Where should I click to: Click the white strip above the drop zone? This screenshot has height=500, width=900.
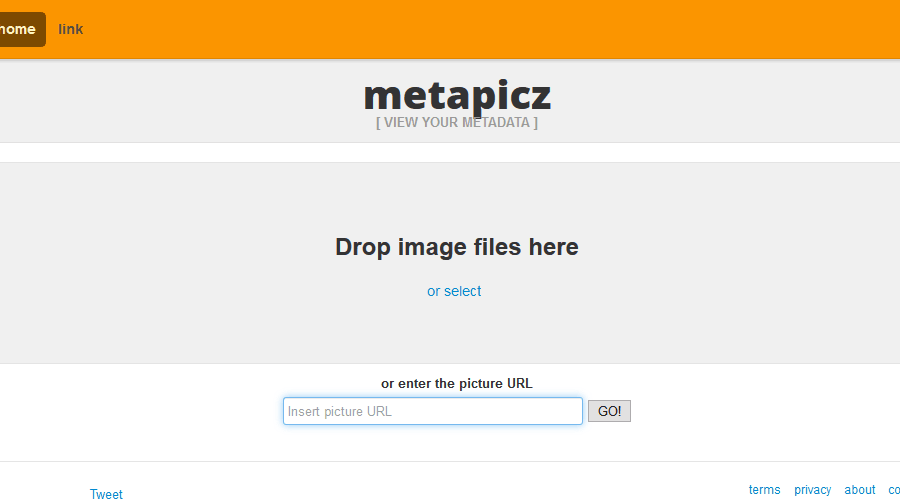tap(450, 153)
